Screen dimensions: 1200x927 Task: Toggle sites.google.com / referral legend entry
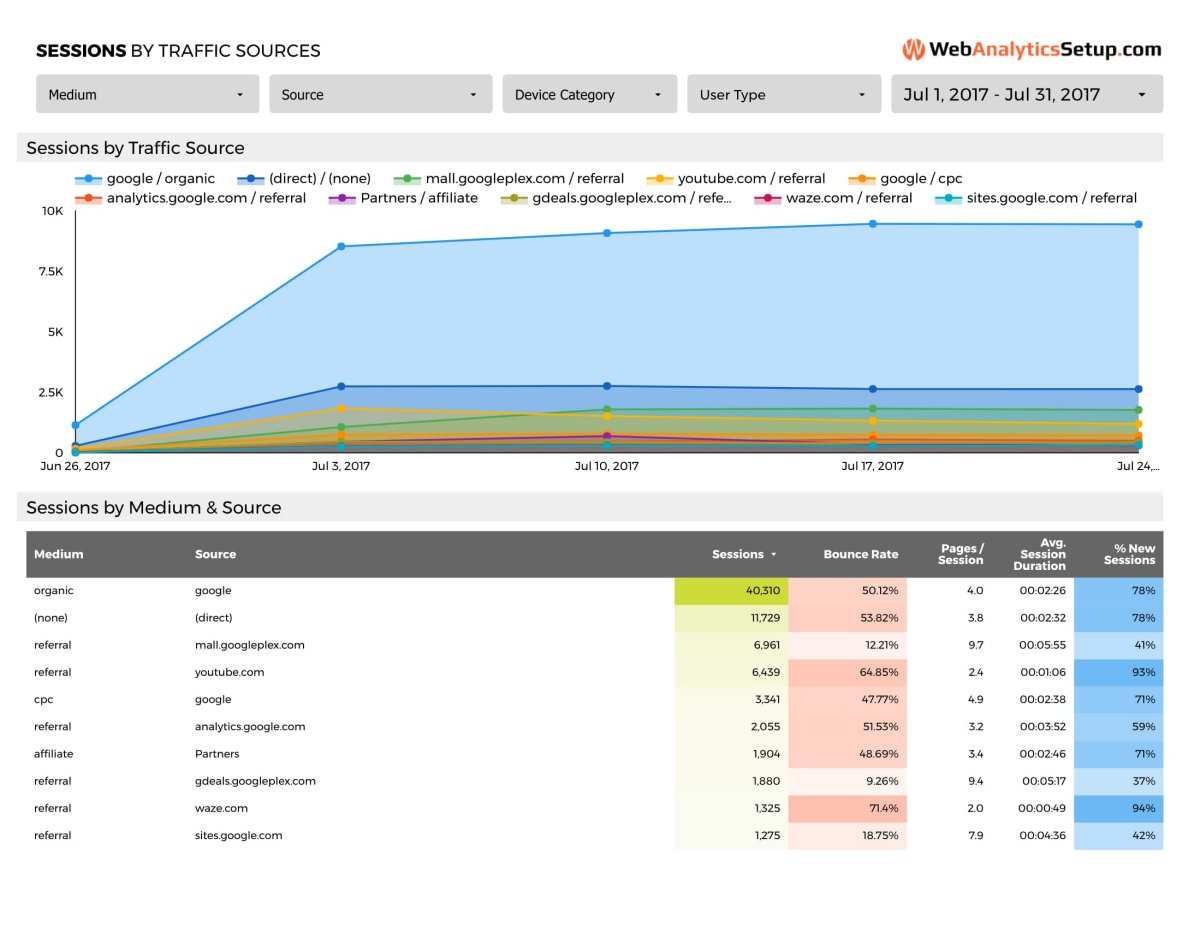click(x=1036, y=198)
